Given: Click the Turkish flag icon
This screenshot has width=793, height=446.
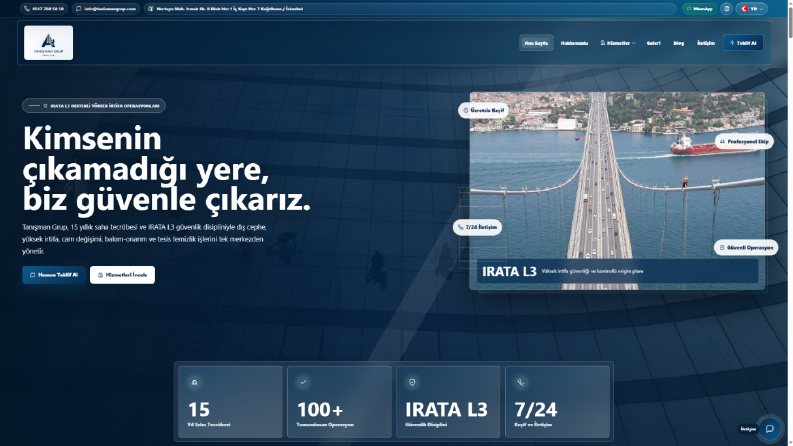Looking at the screenshot, I should (744, 9).
